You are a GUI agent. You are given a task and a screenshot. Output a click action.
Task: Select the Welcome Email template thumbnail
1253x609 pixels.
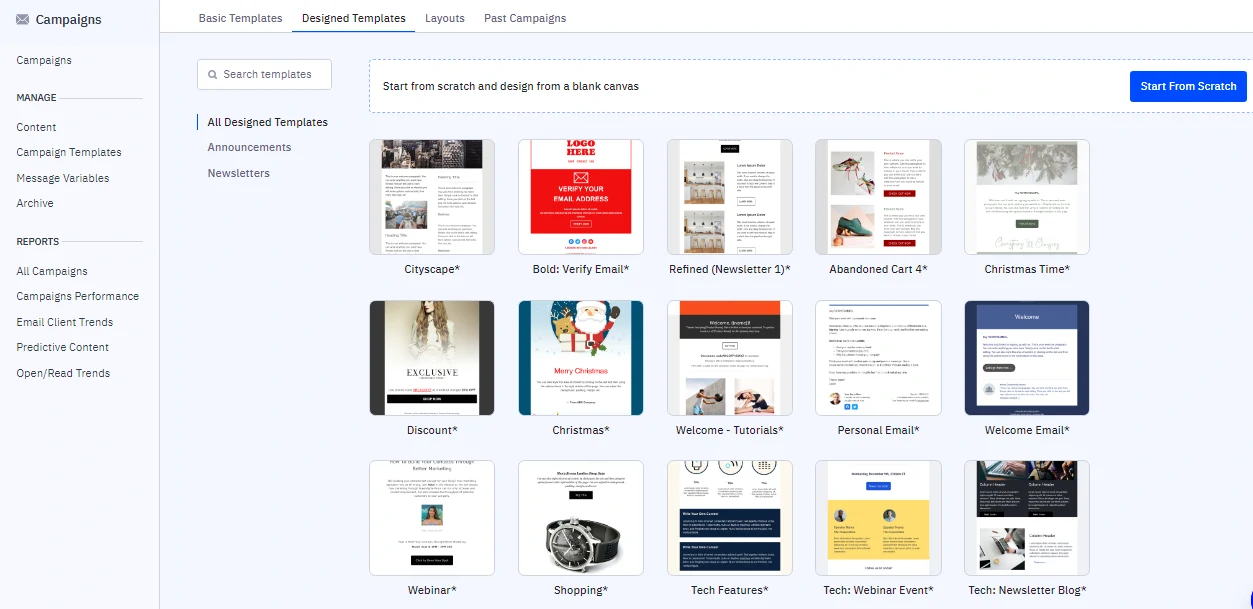click(1027, 358)
